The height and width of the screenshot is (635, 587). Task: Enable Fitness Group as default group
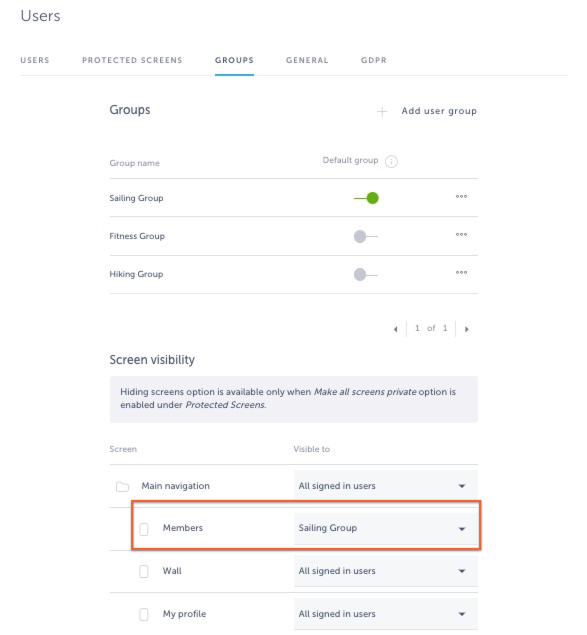pyautogui.click(x=365, y=237)
